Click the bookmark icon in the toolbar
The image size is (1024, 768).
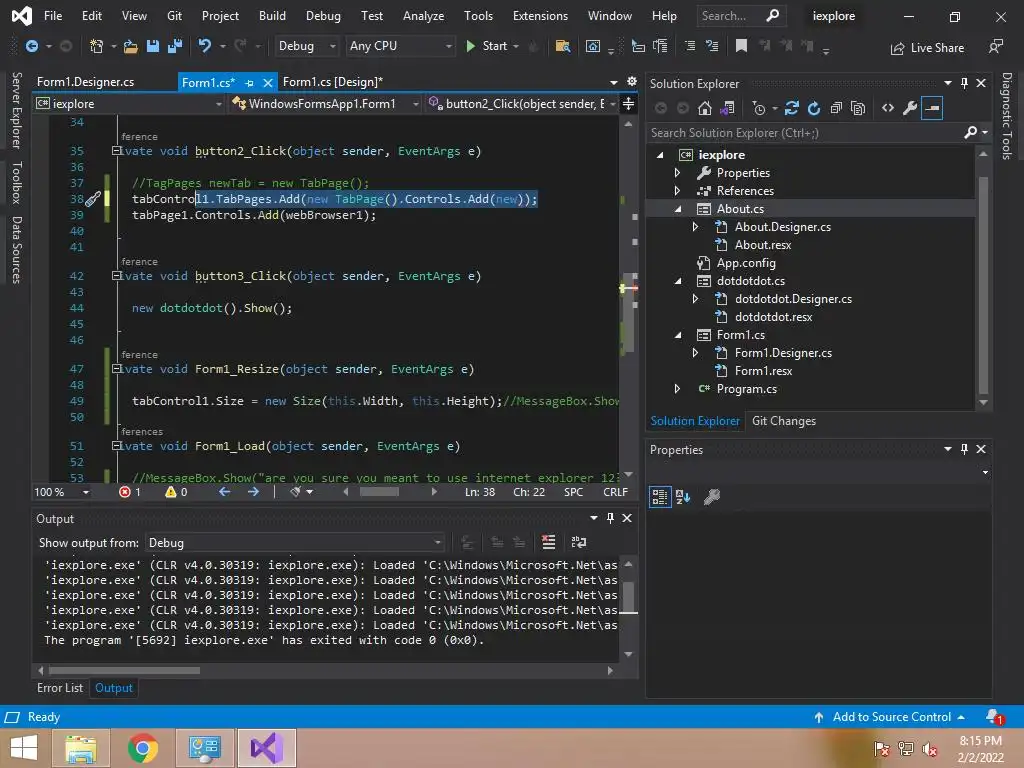(x=741, y=46)
